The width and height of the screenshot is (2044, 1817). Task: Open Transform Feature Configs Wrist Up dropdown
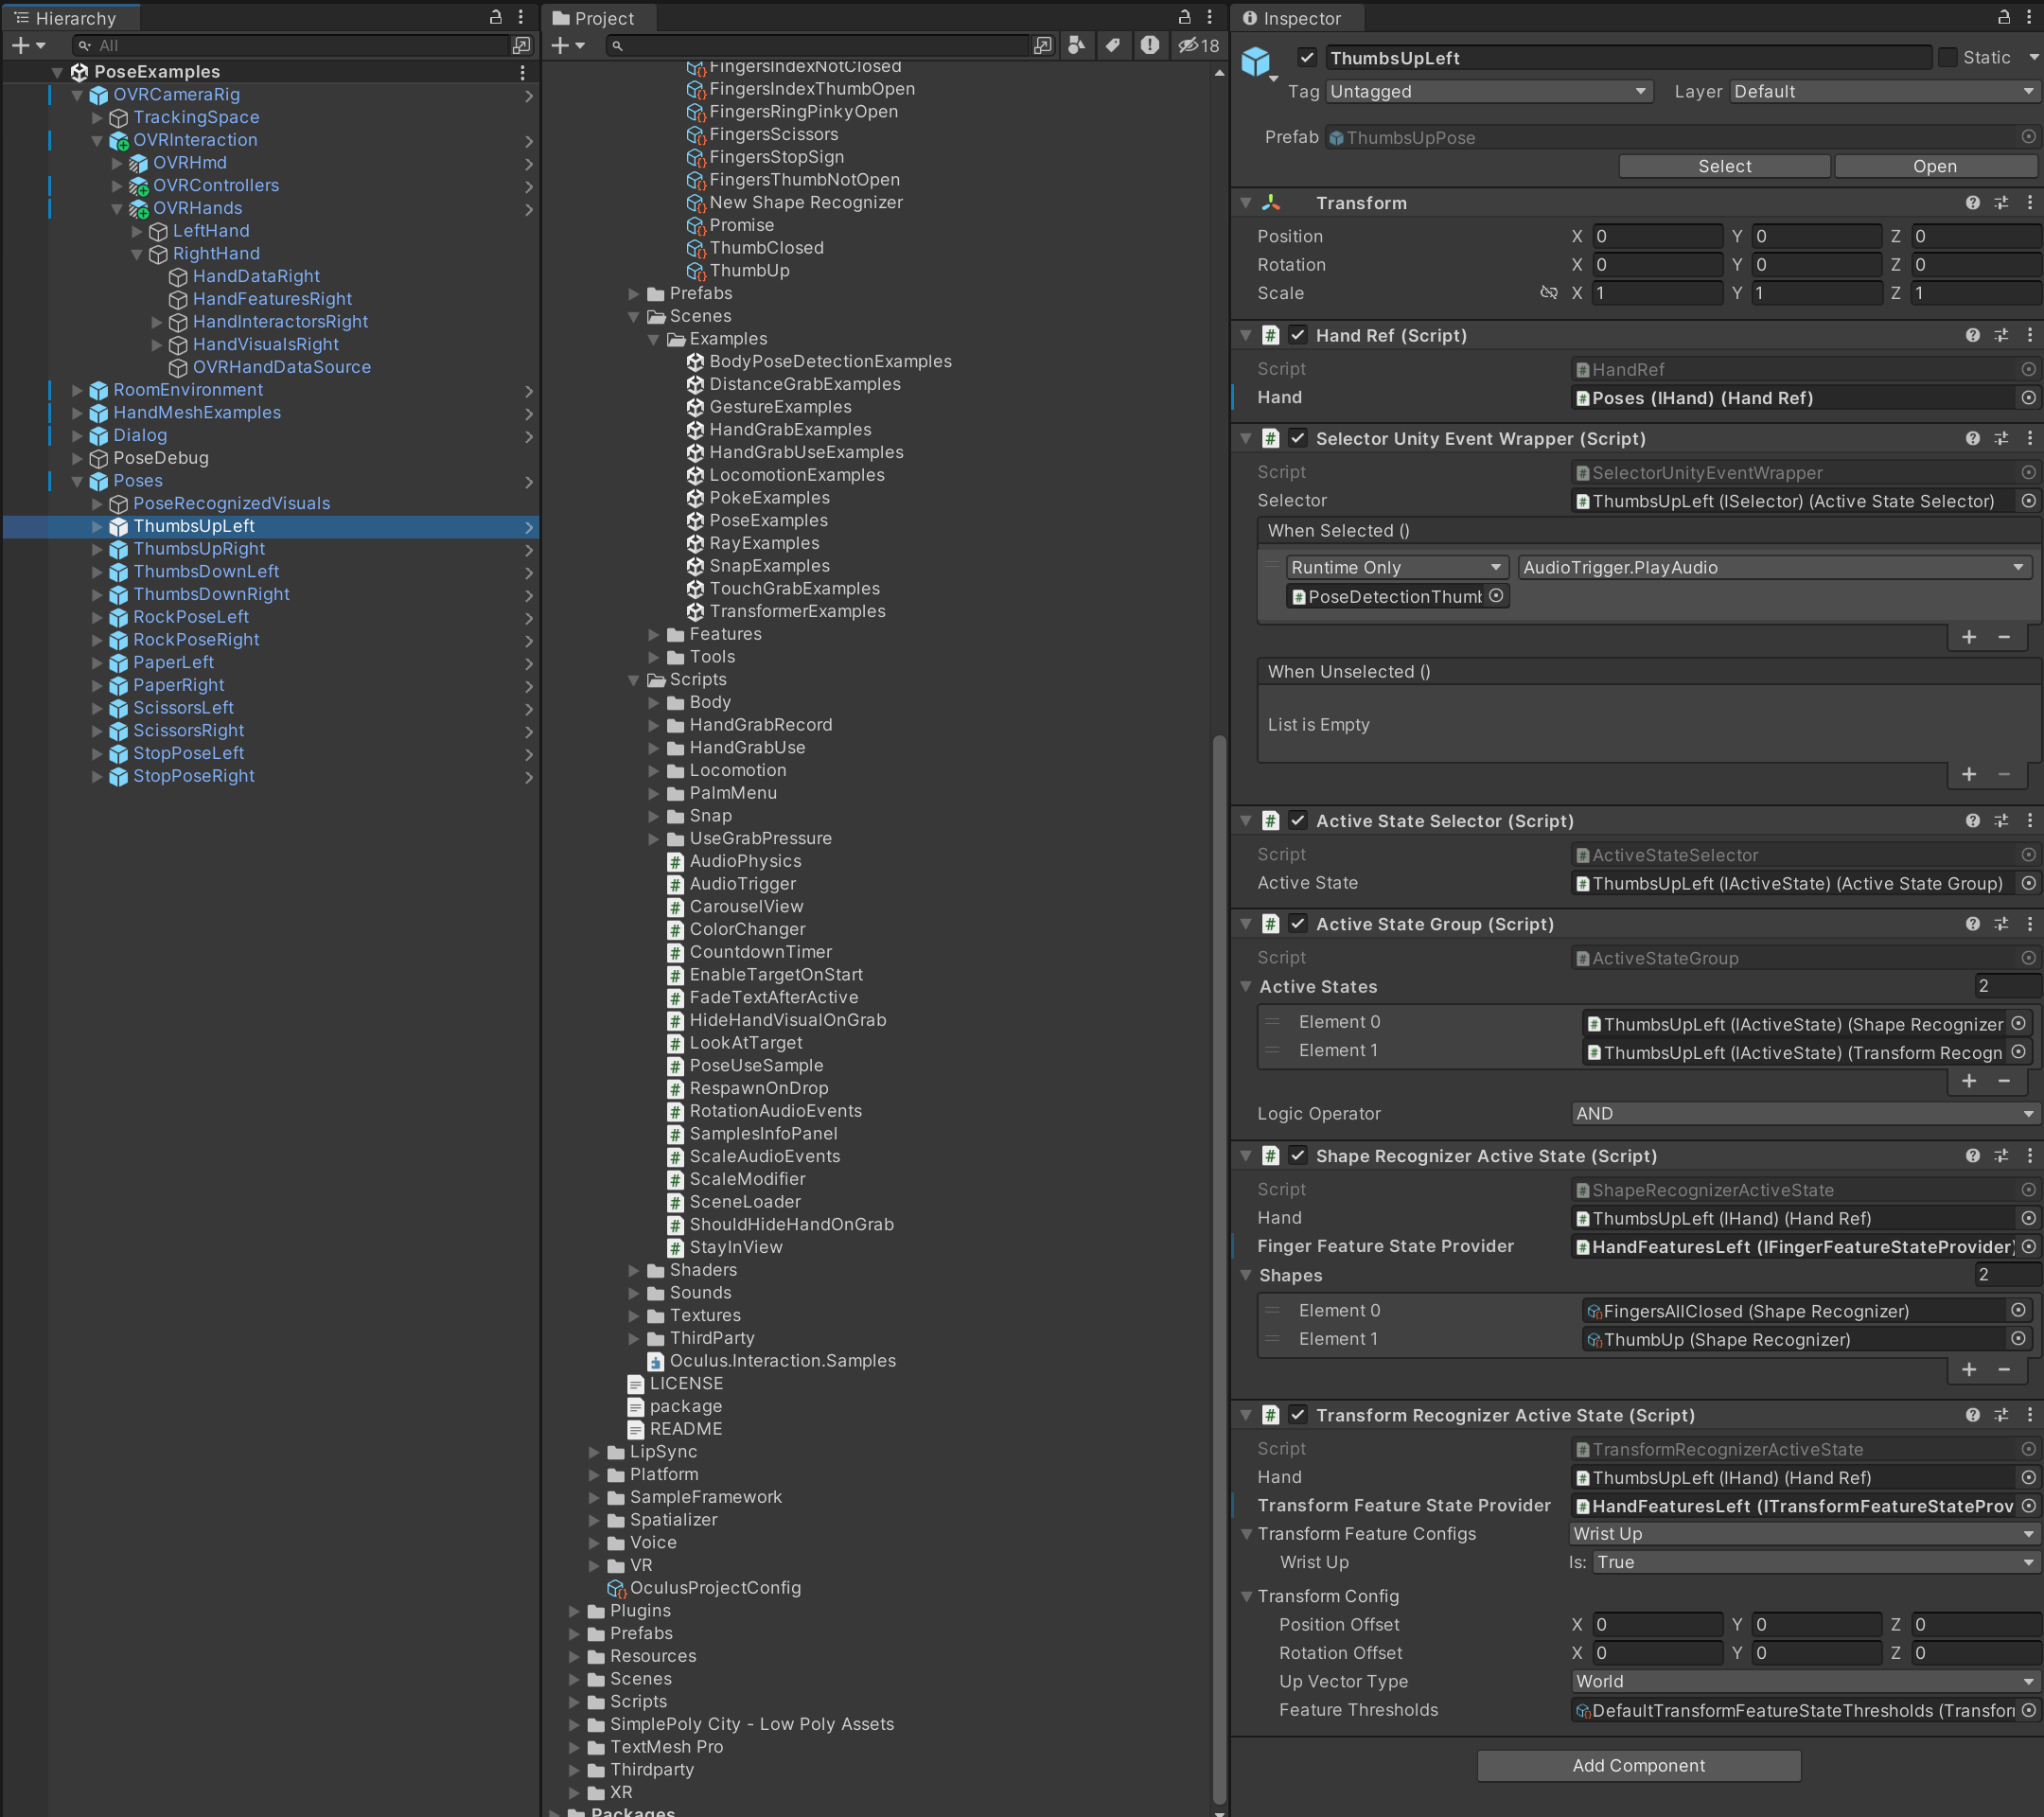1805,1534
